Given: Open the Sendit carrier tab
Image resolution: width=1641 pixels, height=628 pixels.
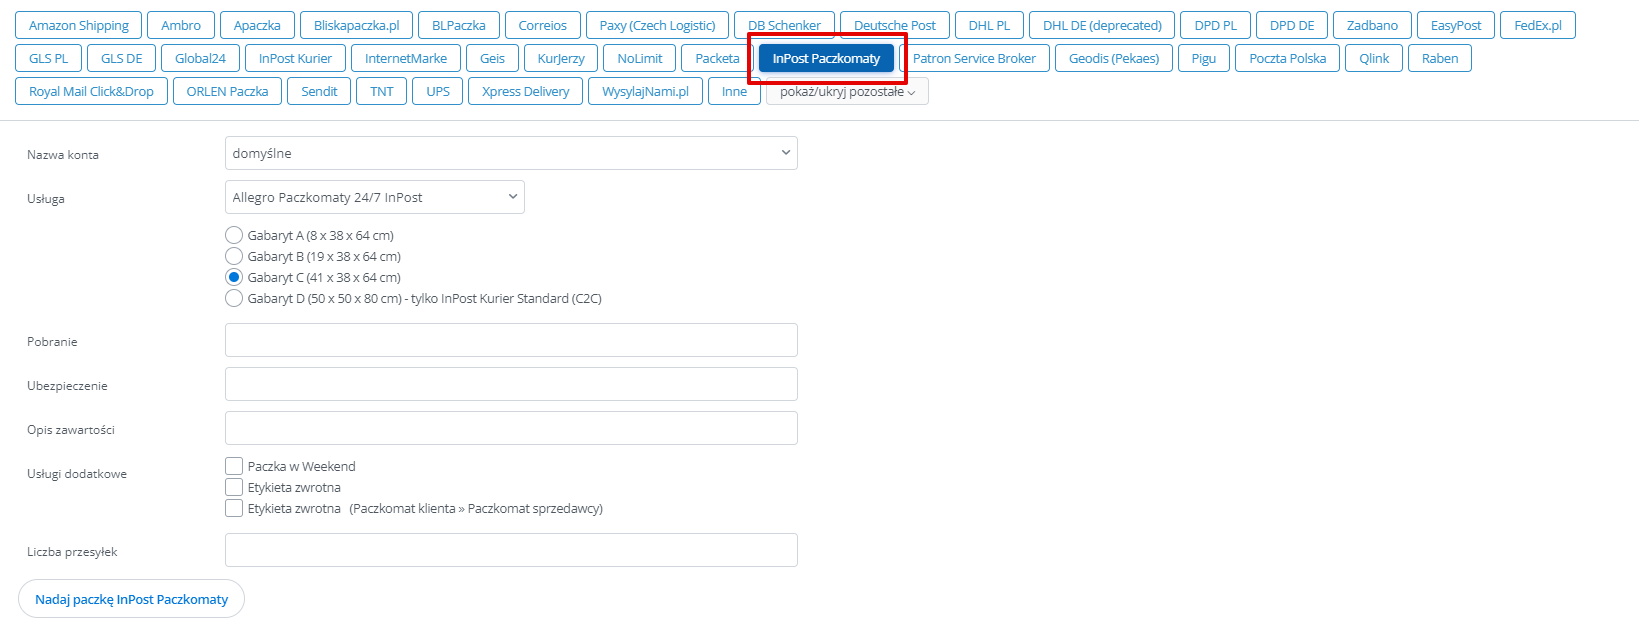Looking at the screenshot, I should click(x=319, y=91).
